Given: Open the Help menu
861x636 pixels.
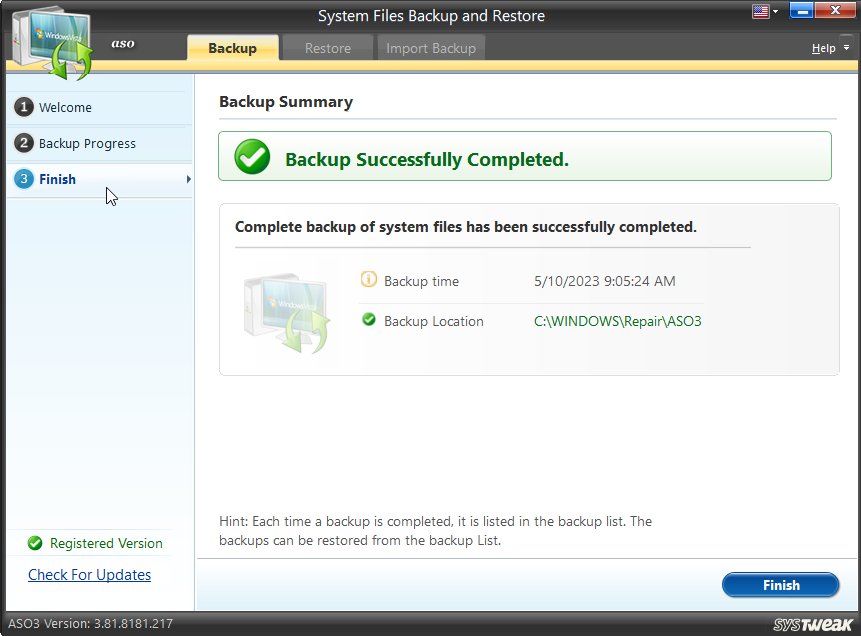Looking at the screenshot, I should (822, 47).
